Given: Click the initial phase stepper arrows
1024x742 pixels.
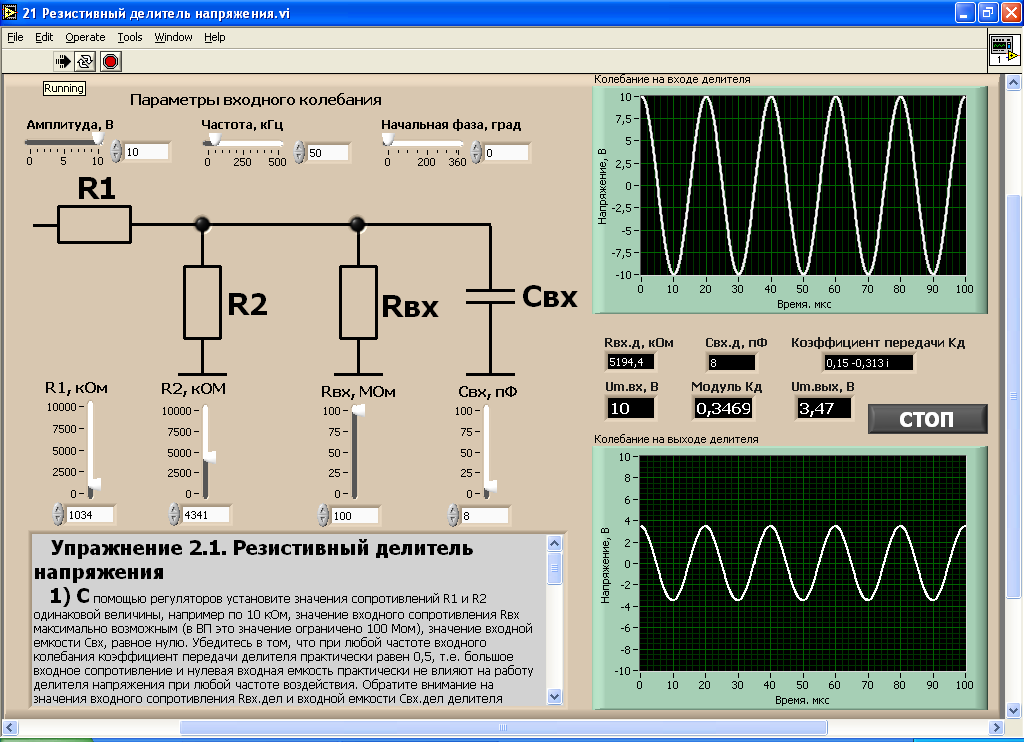Looking at the screenshot, I should pyautogui.click(x=477, y=152).
